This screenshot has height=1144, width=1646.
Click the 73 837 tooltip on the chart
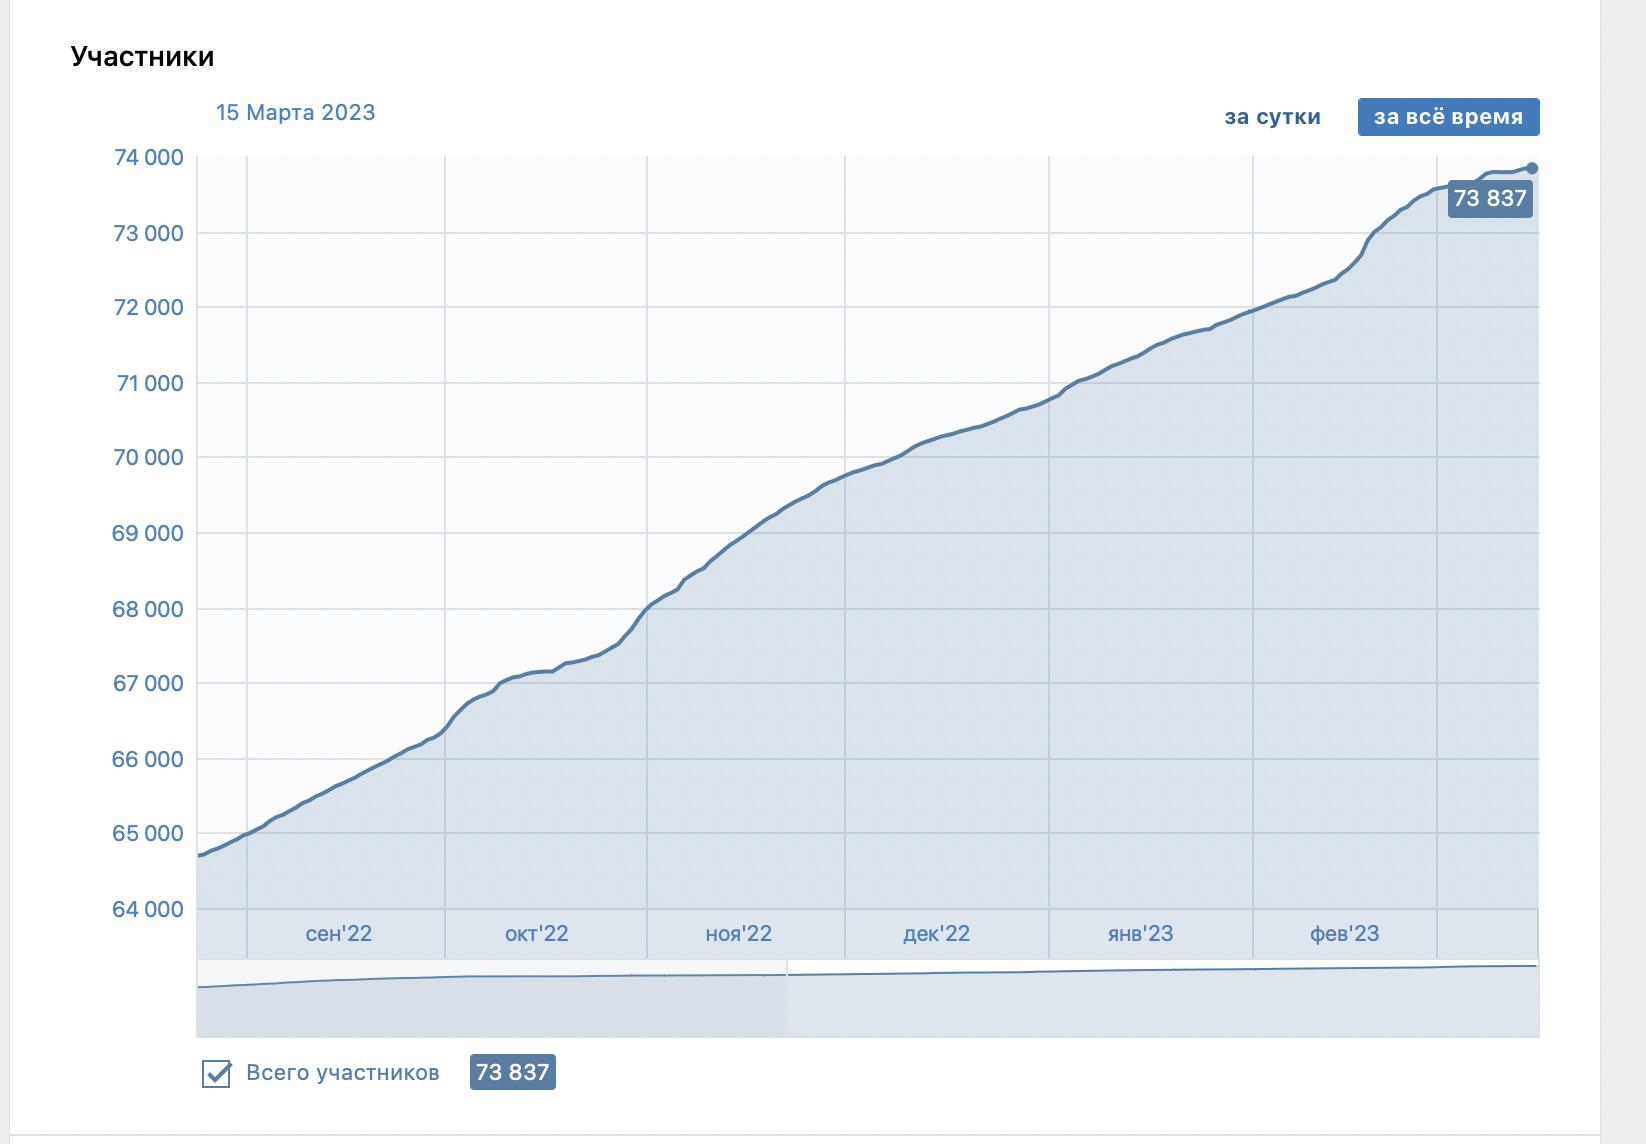(1490, 198)
